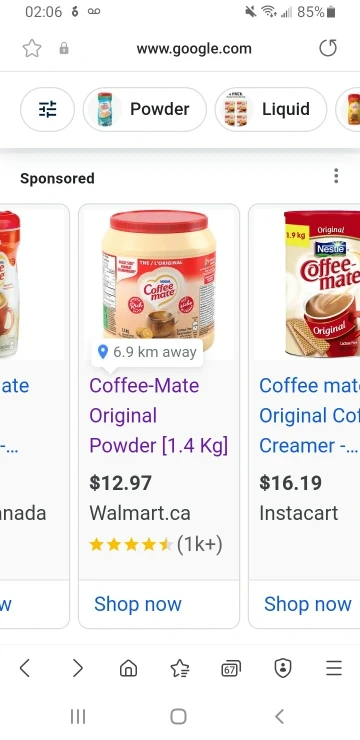
Task: Tap the www.google.com address bar
Action: click(x=194, y=49)
